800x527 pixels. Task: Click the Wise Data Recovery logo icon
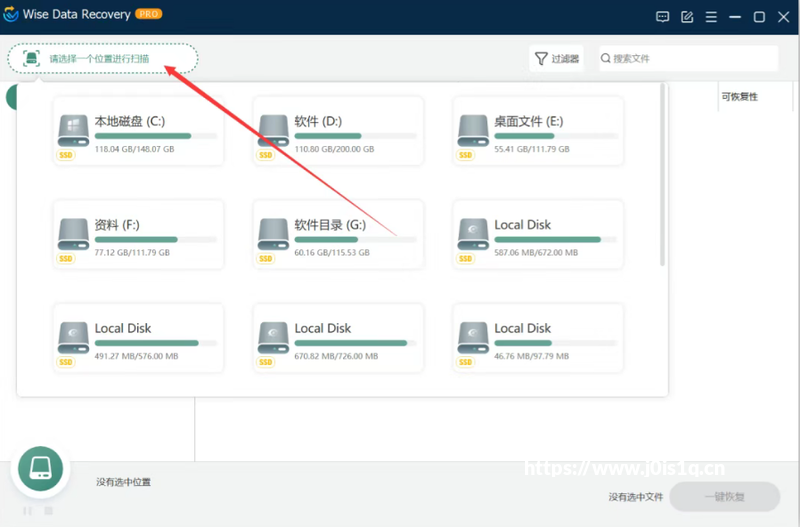tap(10, 14)
